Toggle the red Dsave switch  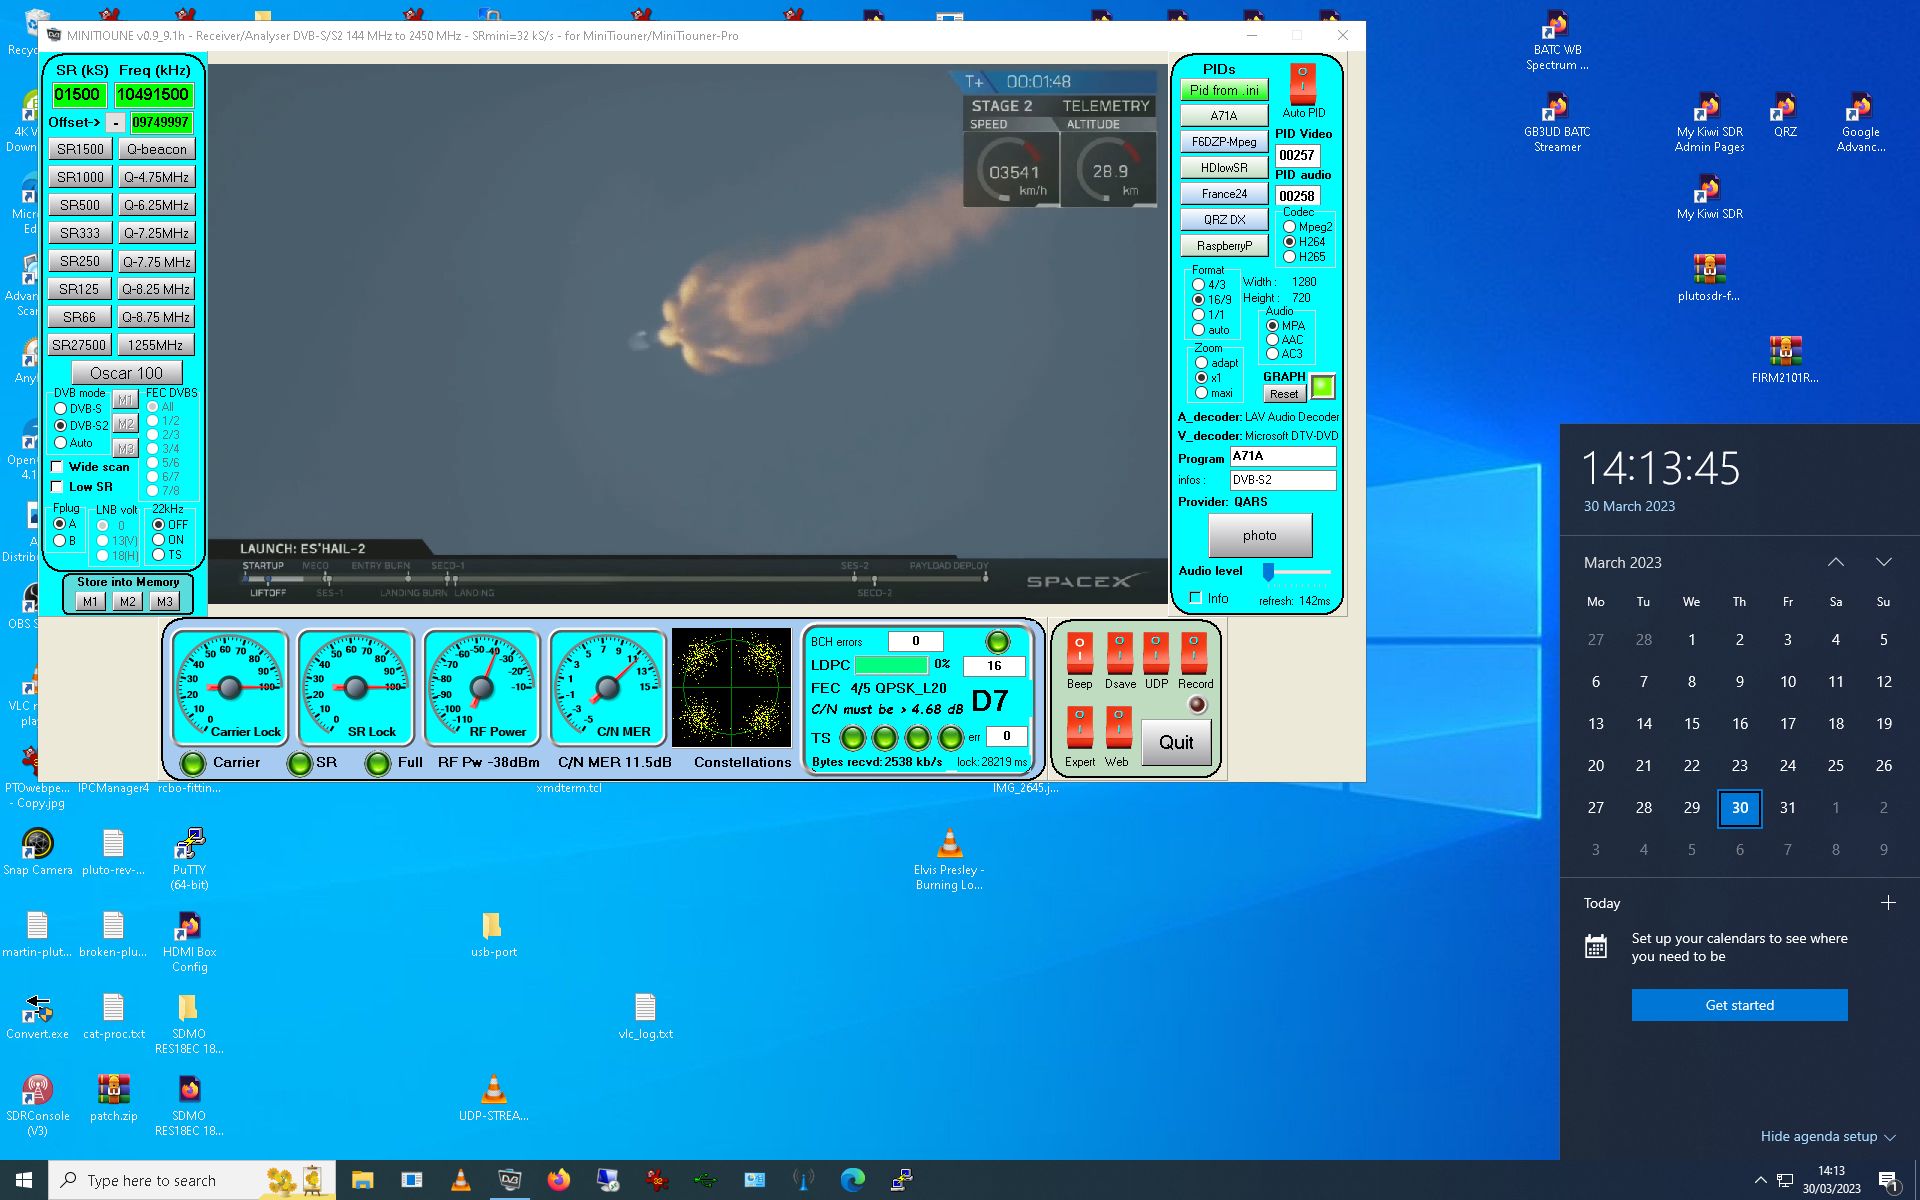pyautogui.click(x=1119, y=653)
